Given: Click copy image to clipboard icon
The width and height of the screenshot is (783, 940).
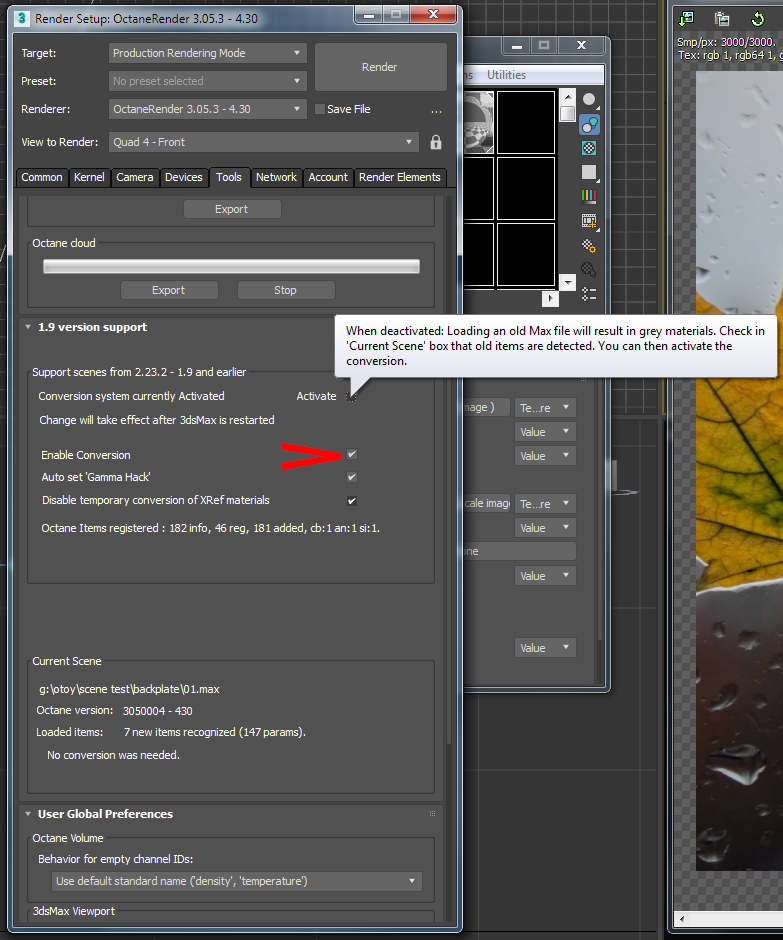Looking at the screenshot, I should 722,19.
